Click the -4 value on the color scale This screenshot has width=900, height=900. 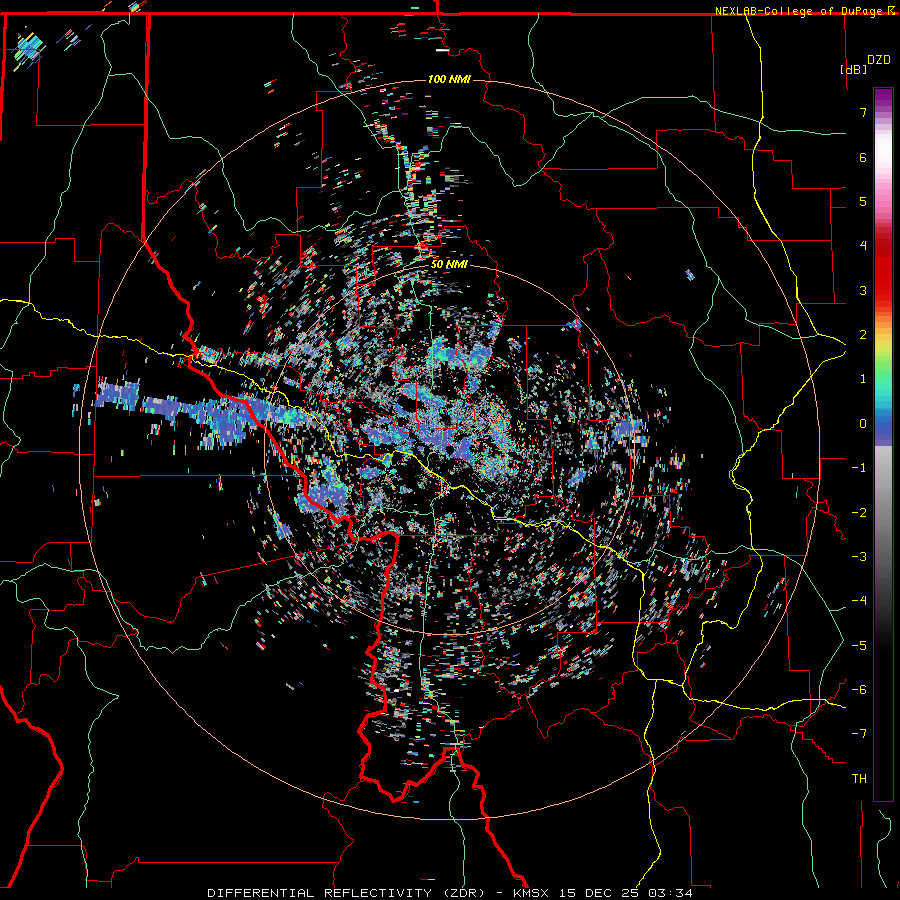[x=859, y=600]
